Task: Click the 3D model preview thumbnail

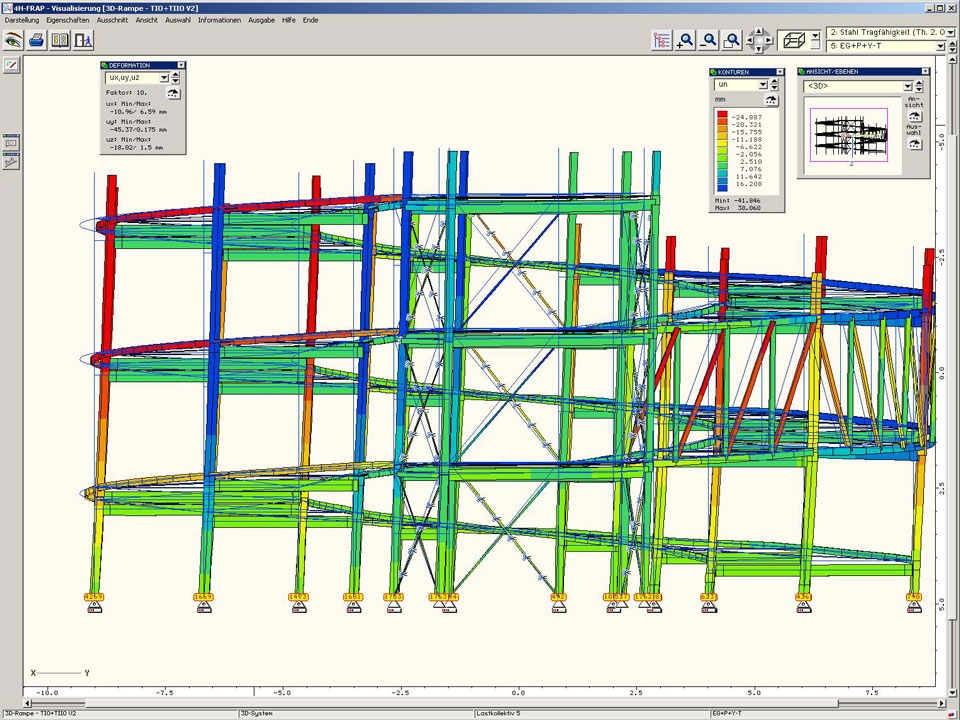Action: pos(849,135)
